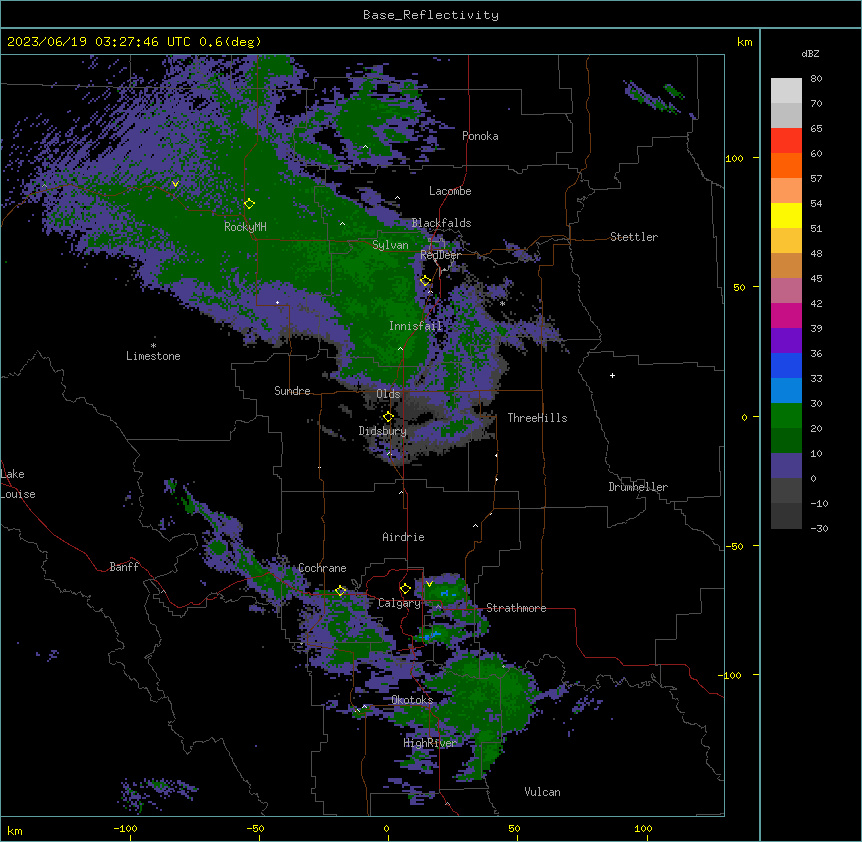The image size is (862, 842).
Task: Click the Airdrie town label
Action: 403,537
